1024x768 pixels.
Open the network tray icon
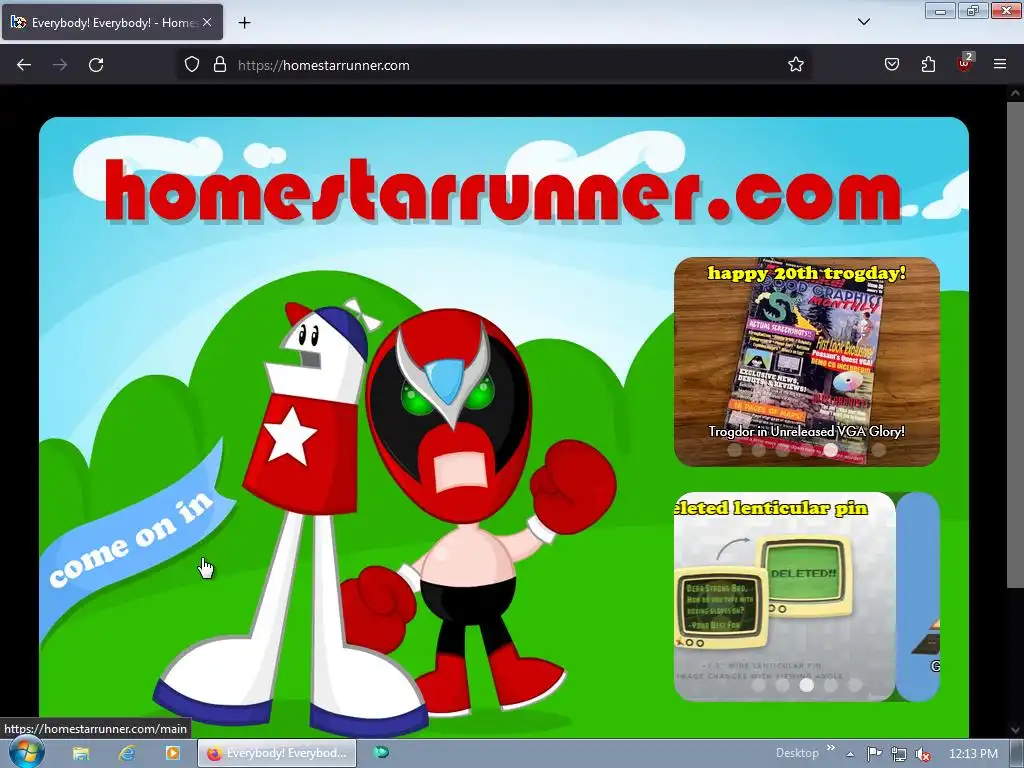click(899, 754)
